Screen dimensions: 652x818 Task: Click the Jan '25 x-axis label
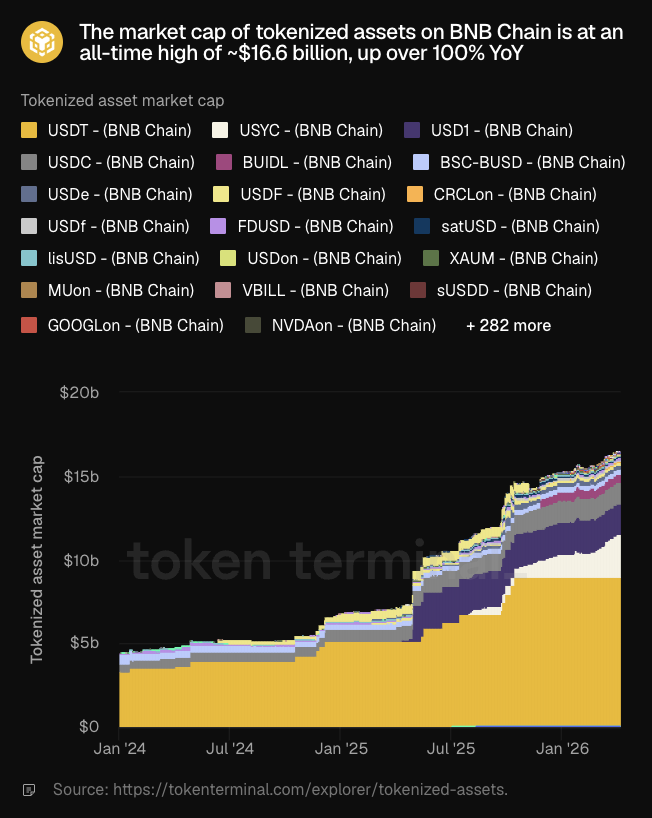pos(343,747)
